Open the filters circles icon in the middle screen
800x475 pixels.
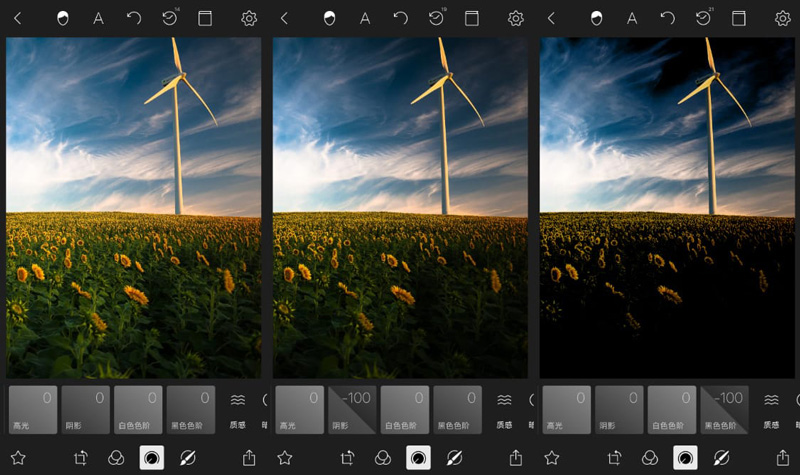coord(382,457)
